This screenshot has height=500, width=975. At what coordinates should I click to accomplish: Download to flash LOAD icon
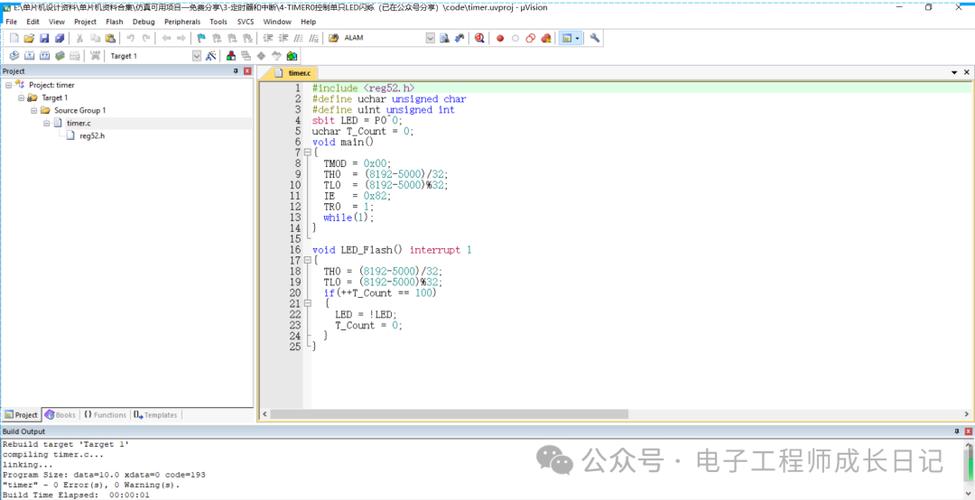point(95,56)
